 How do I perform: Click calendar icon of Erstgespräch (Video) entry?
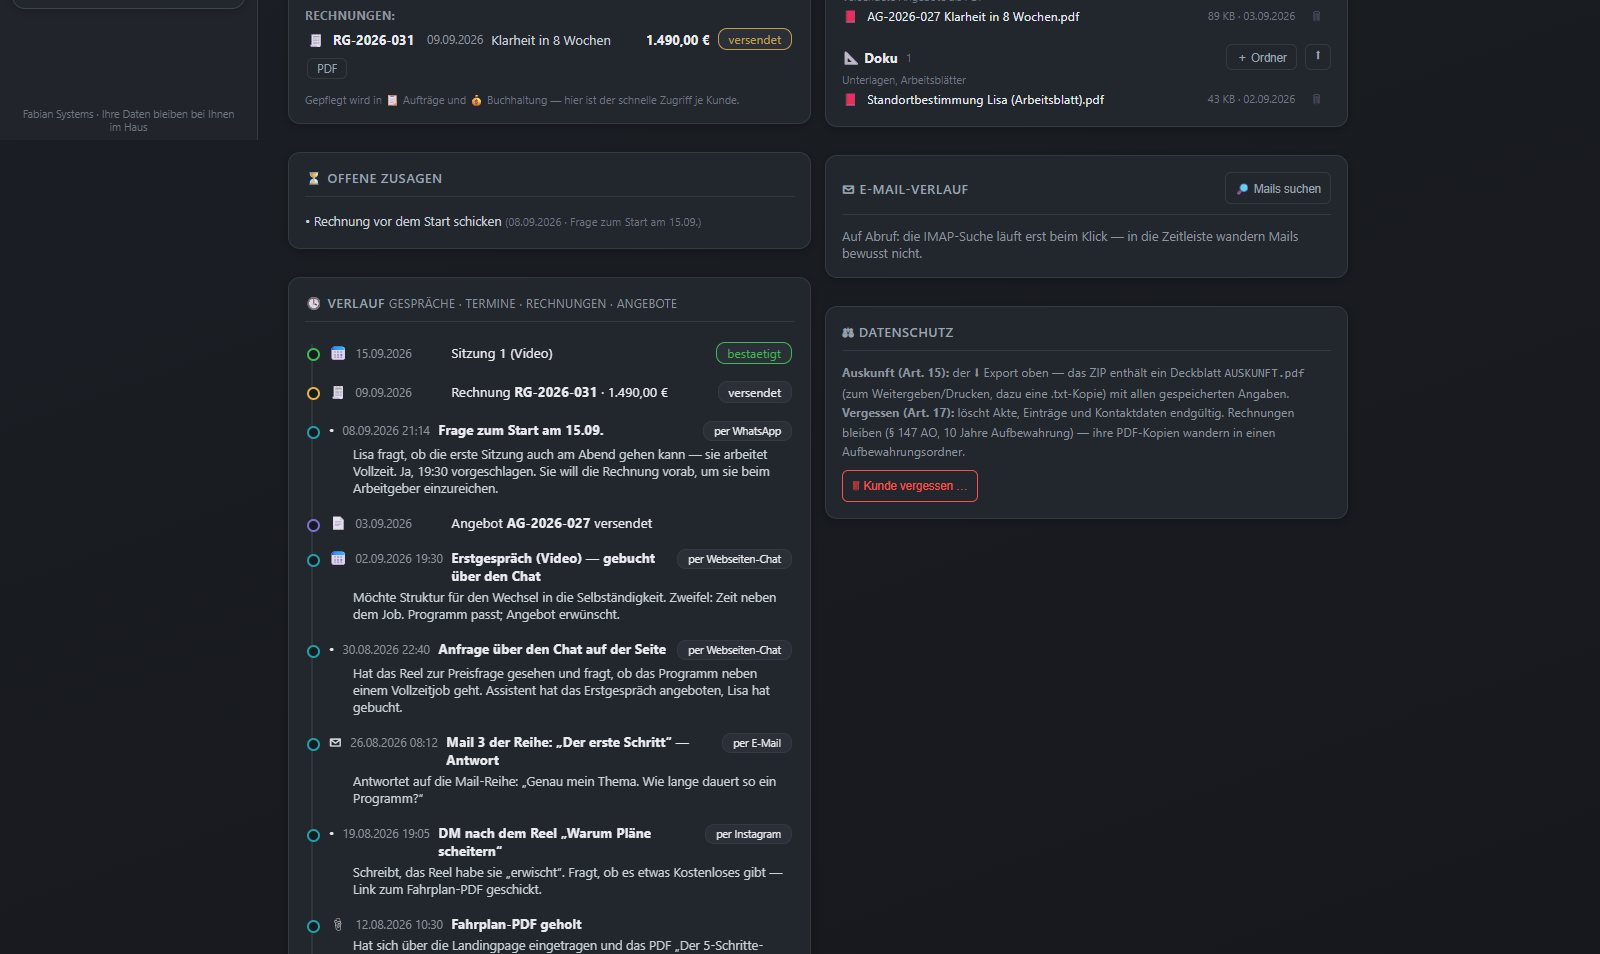(338, 558)
